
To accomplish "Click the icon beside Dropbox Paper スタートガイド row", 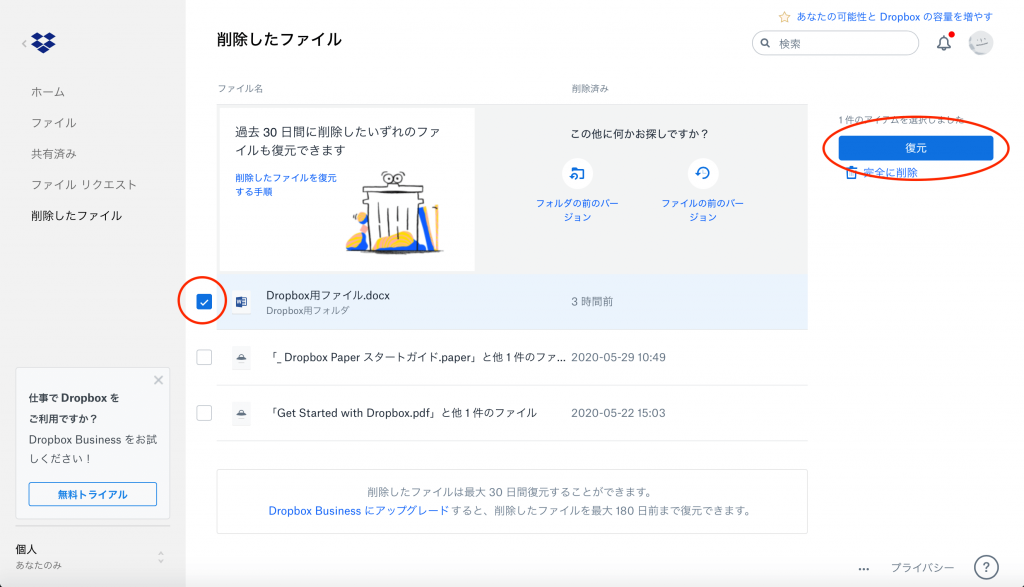I will tap(242, 357).
